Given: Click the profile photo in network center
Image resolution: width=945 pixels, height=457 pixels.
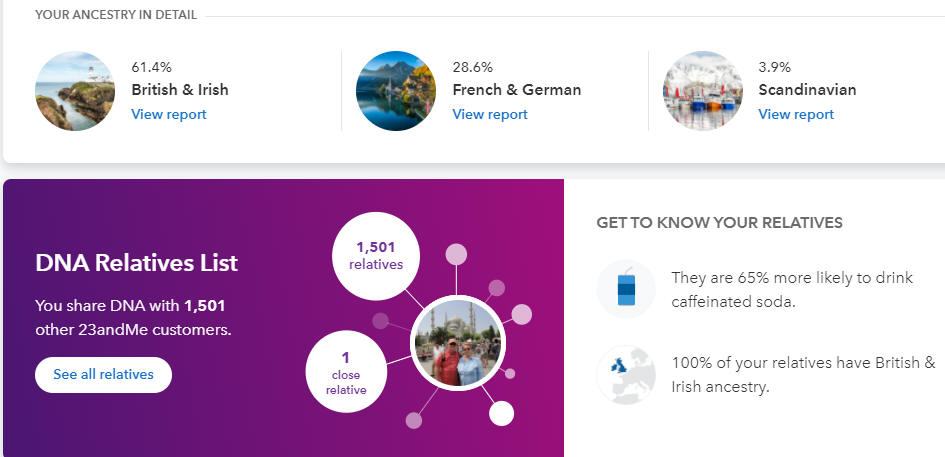Looking at the screenshot, I should click(458, 343).
